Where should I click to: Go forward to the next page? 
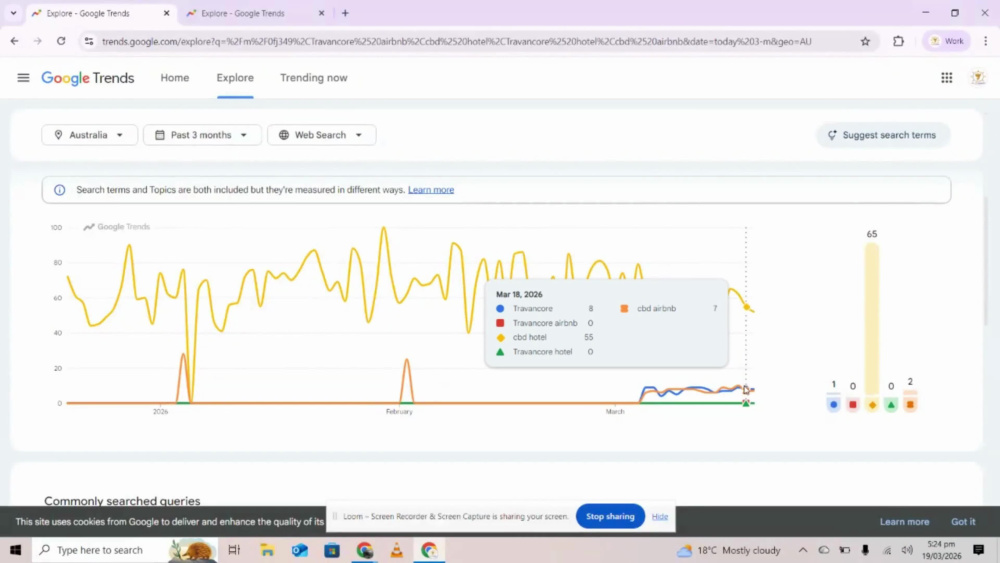coord(38,41)
